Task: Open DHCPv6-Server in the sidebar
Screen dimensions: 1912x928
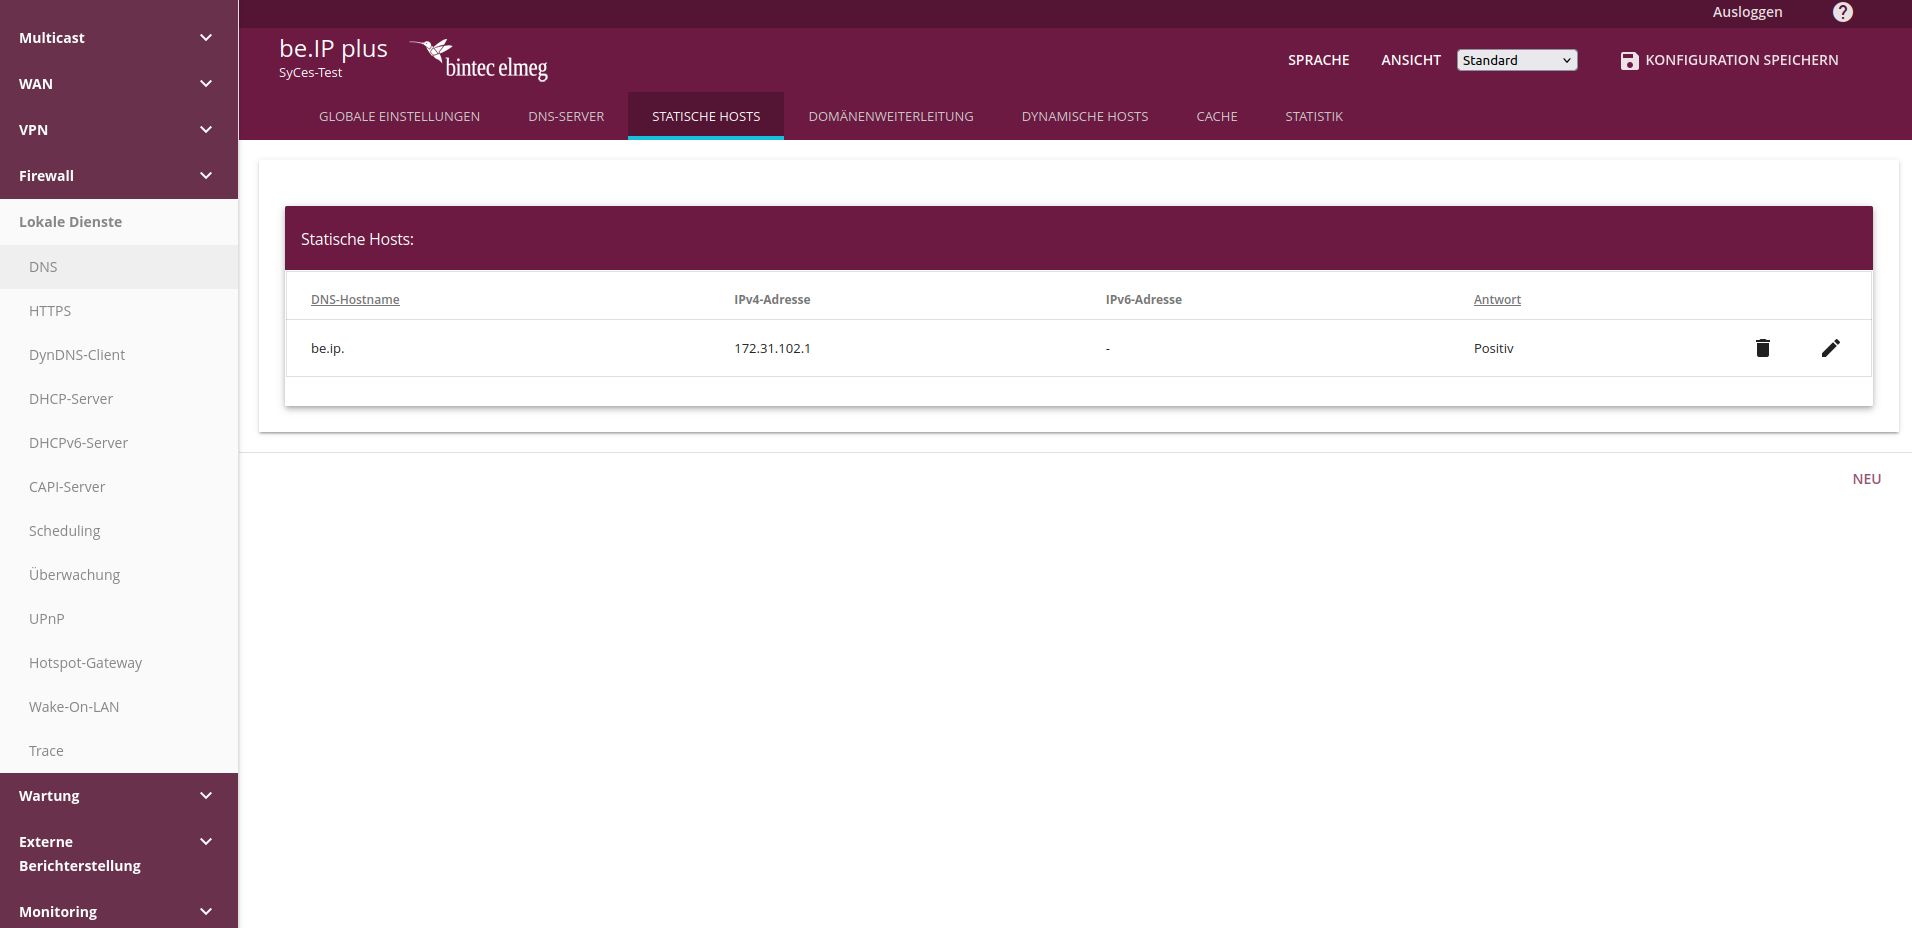Action: point(119,443)
